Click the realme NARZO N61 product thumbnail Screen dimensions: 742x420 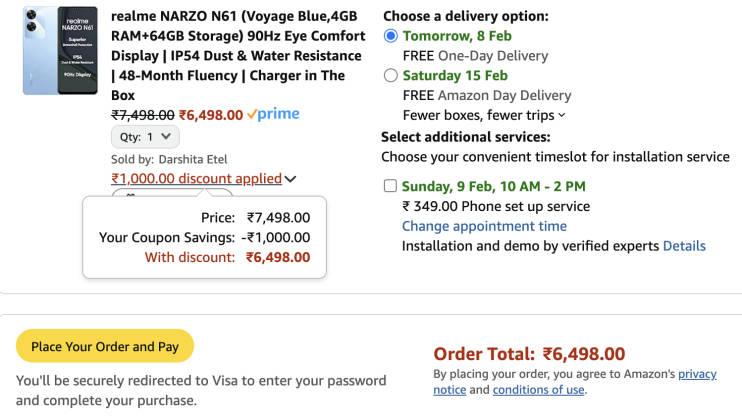coord(59,51)
